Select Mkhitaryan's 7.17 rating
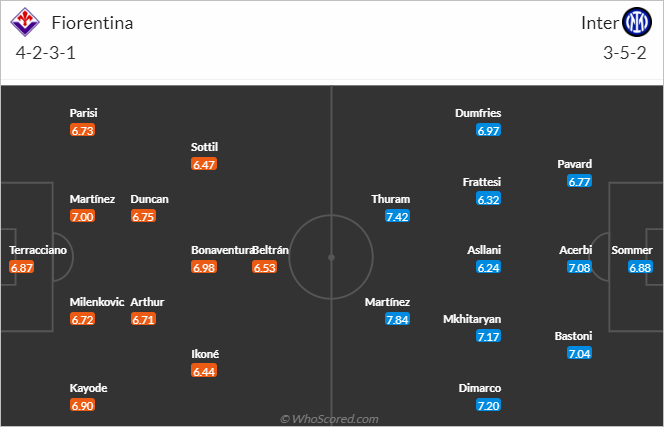The width and height of the screenshot is (664, 427). pyautogui.click(x=488, y=337)
